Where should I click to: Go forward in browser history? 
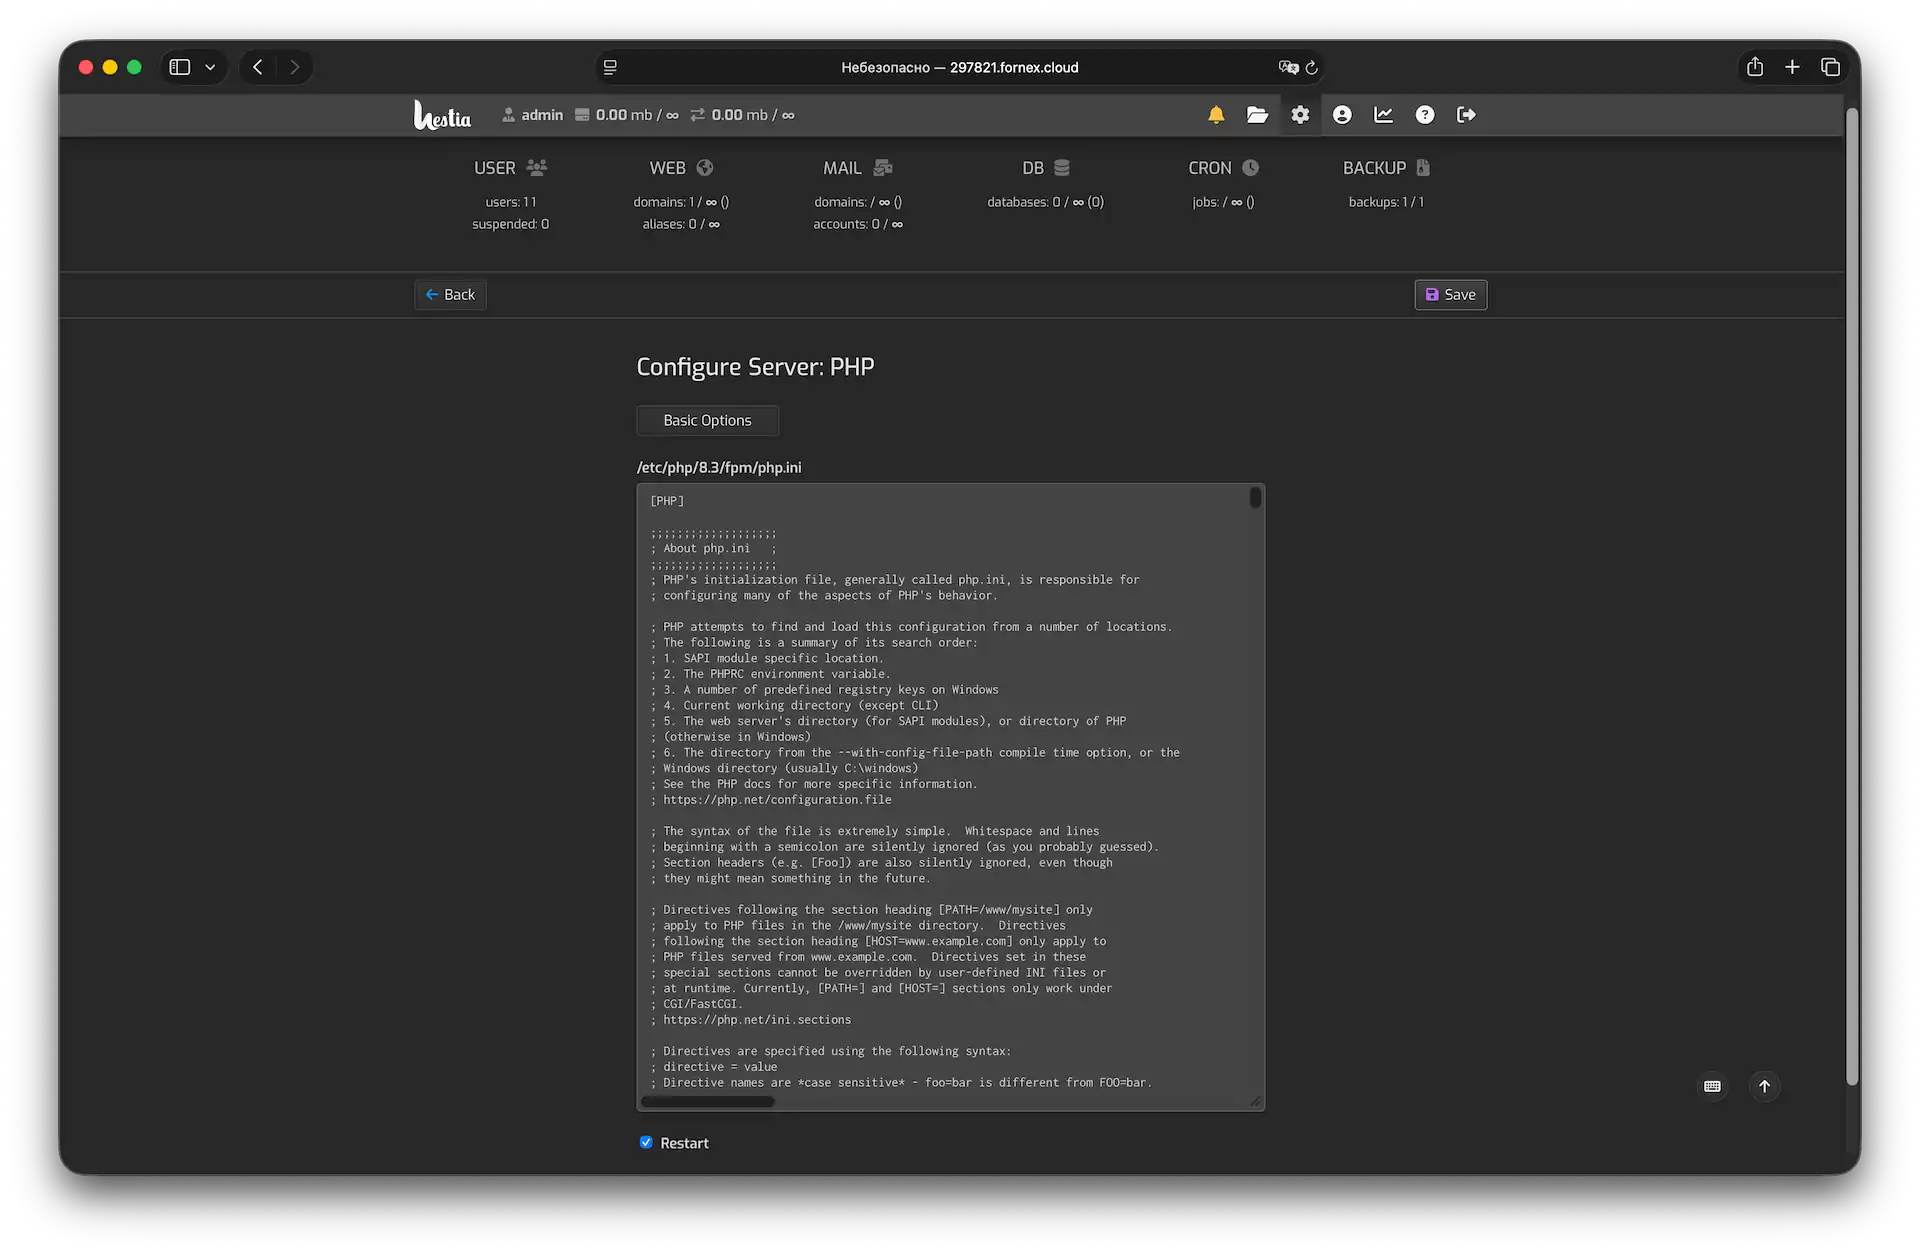click(294, 67)
